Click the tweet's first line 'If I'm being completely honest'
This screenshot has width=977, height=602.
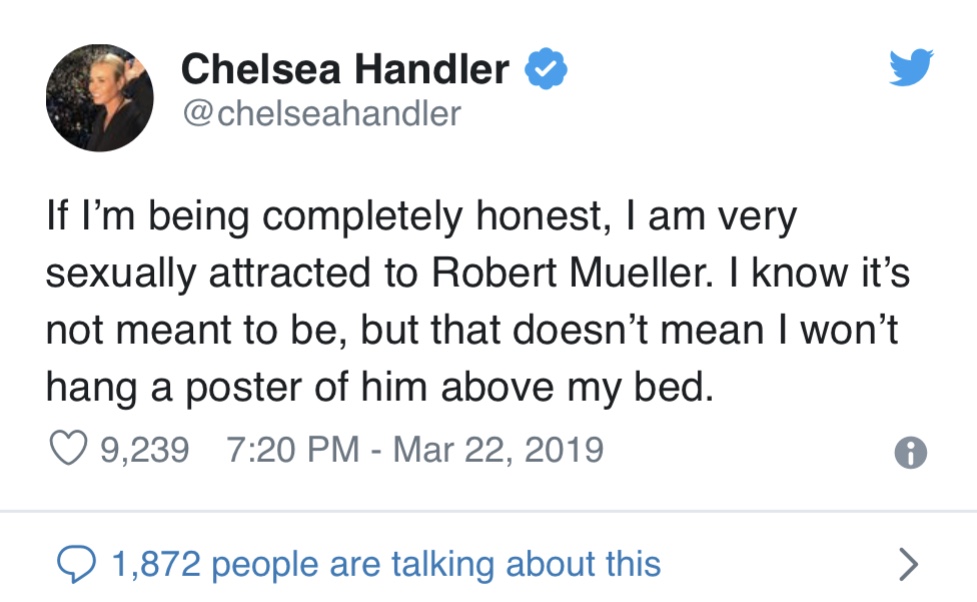click(x=325, y=217)
